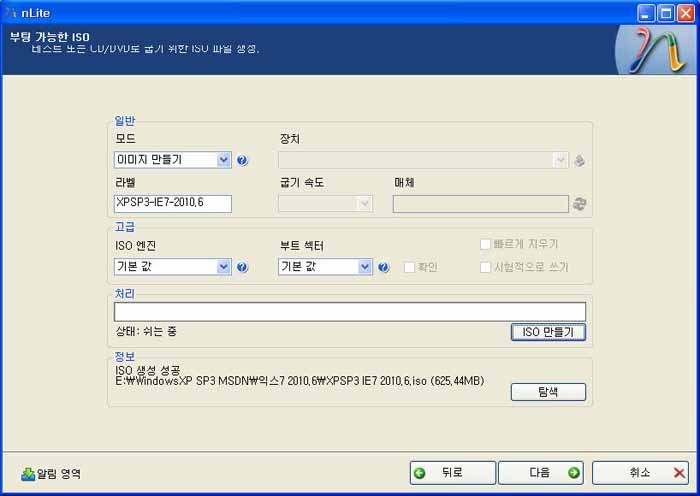Click the 알림 영역 tray icon
The image size is (700, 496).
(28, 474)
